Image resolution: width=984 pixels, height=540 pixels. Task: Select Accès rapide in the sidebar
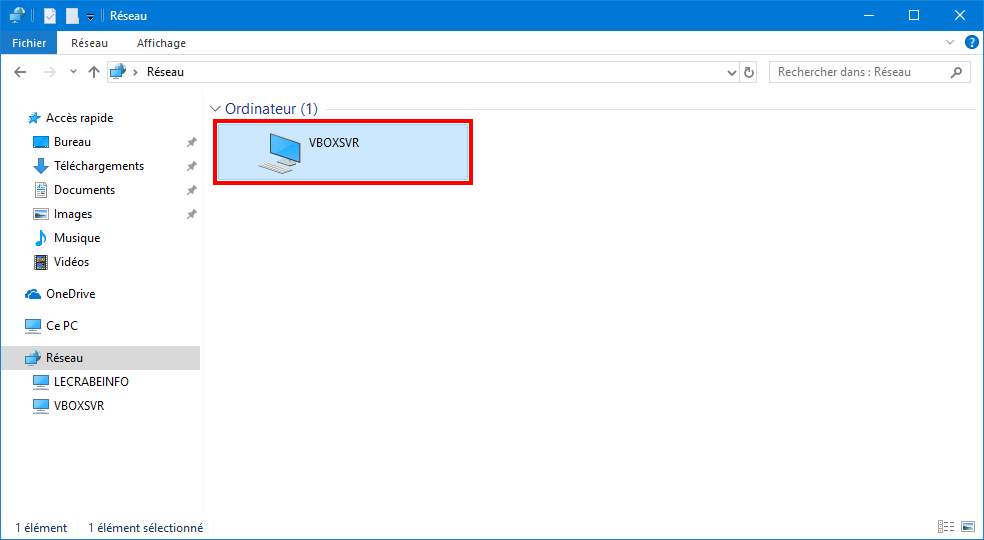tap(79, 118)
